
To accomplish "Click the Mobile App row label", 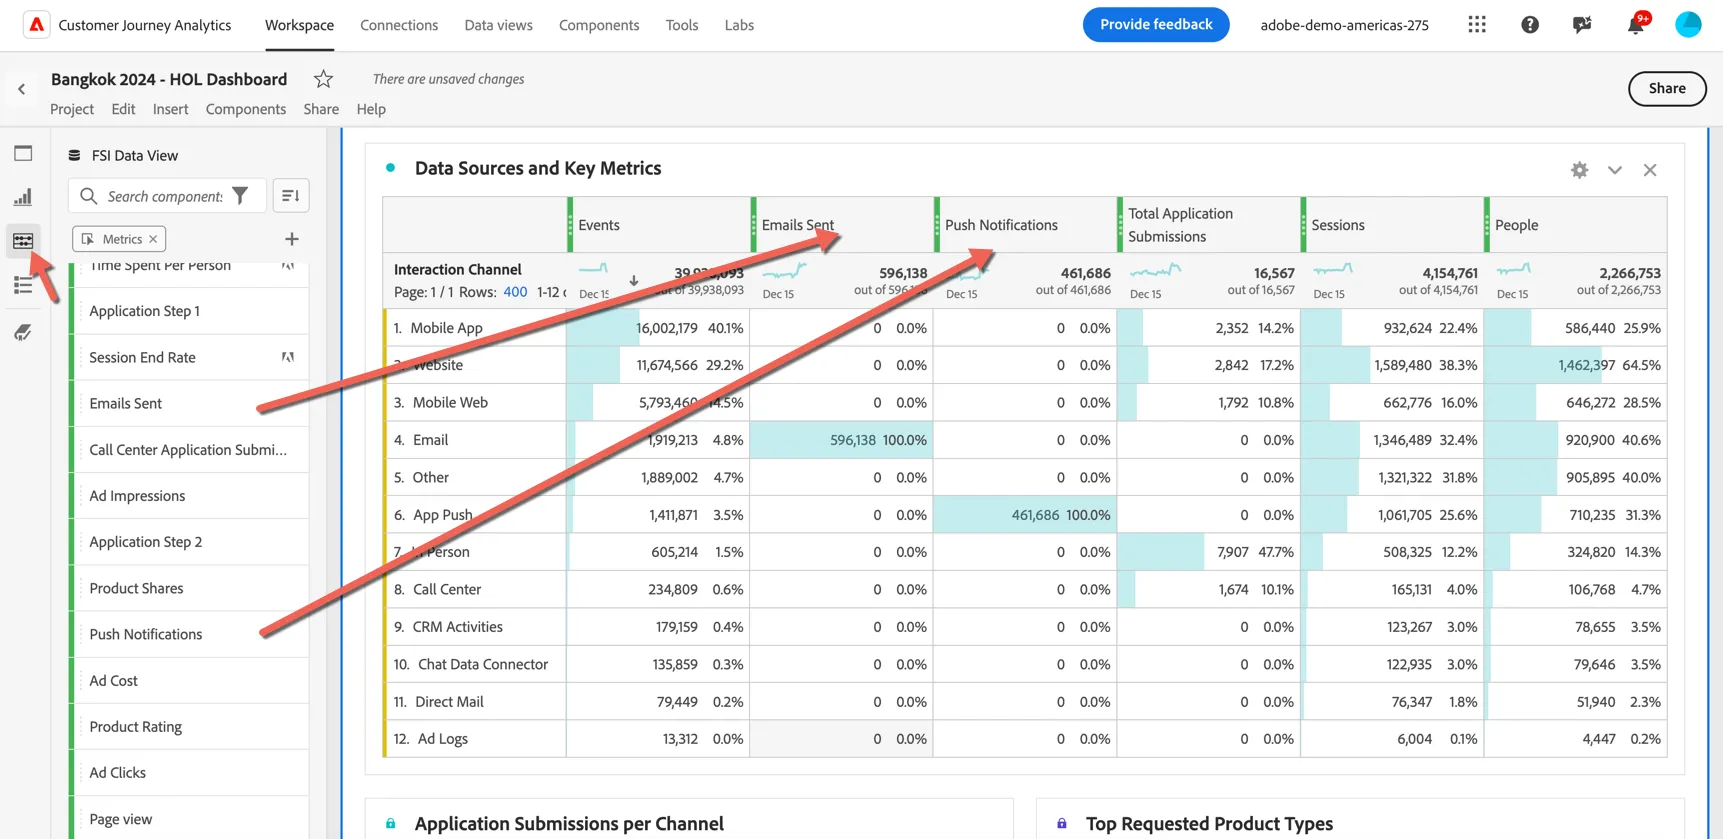I will coord(446,328).
